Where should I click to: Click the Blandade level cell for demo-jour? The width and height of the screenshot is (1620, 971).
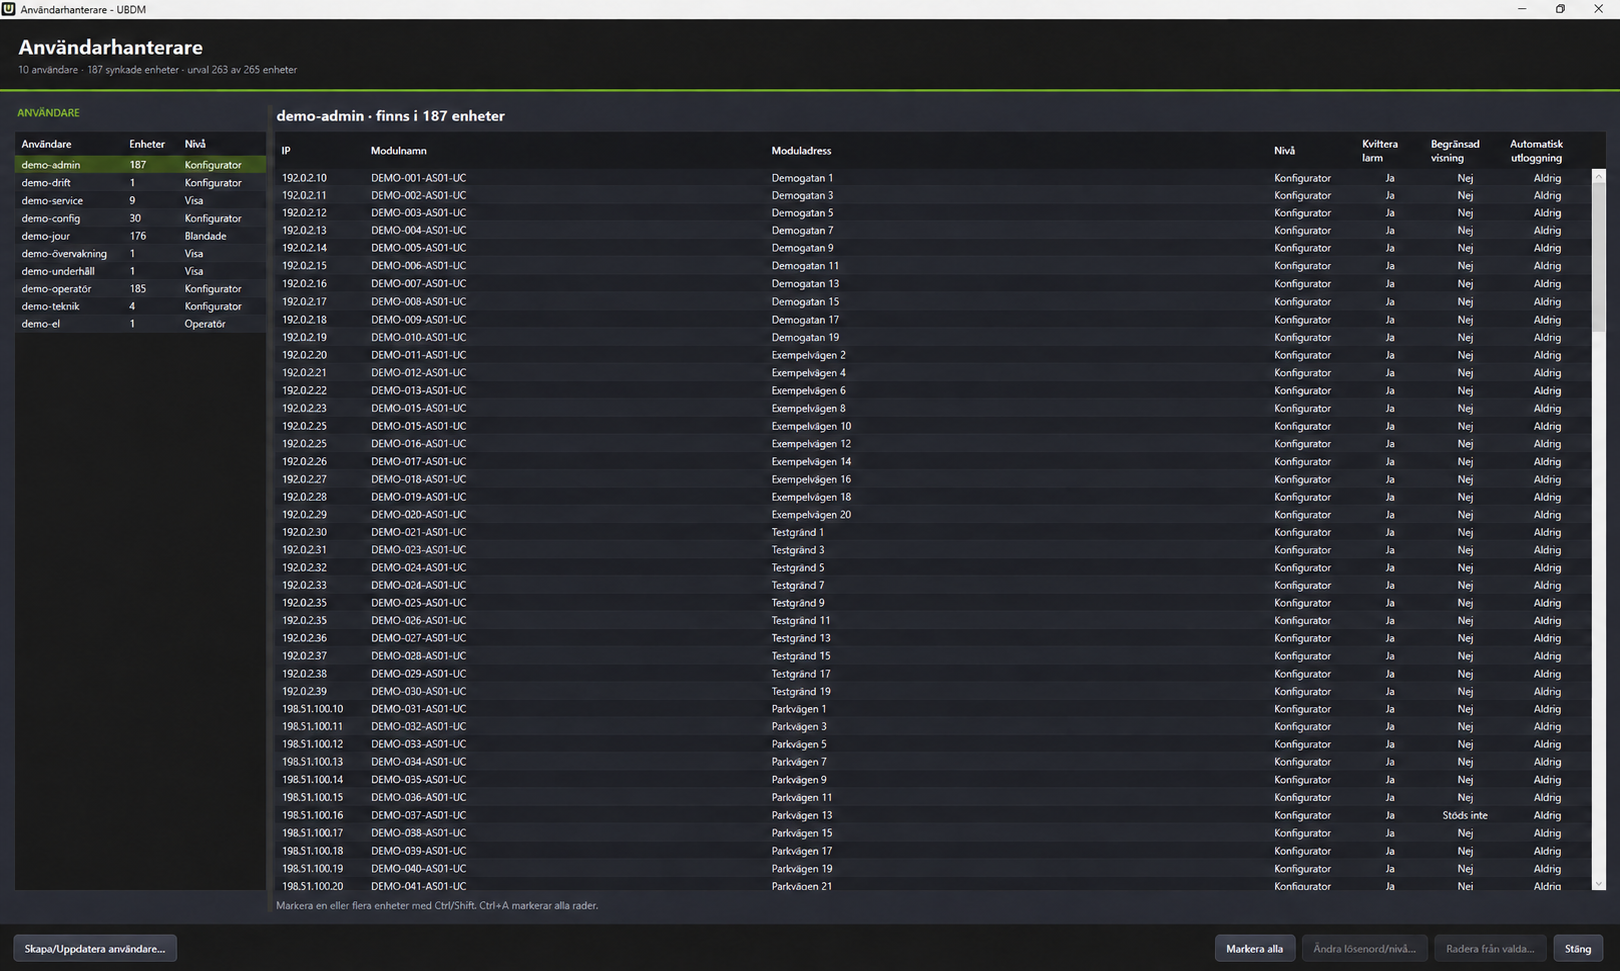tap(205, 236)
